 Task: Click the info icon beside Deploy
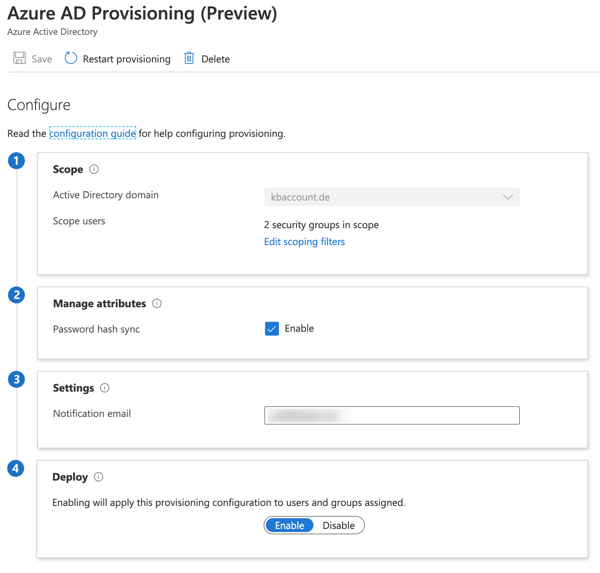(98, 477)
